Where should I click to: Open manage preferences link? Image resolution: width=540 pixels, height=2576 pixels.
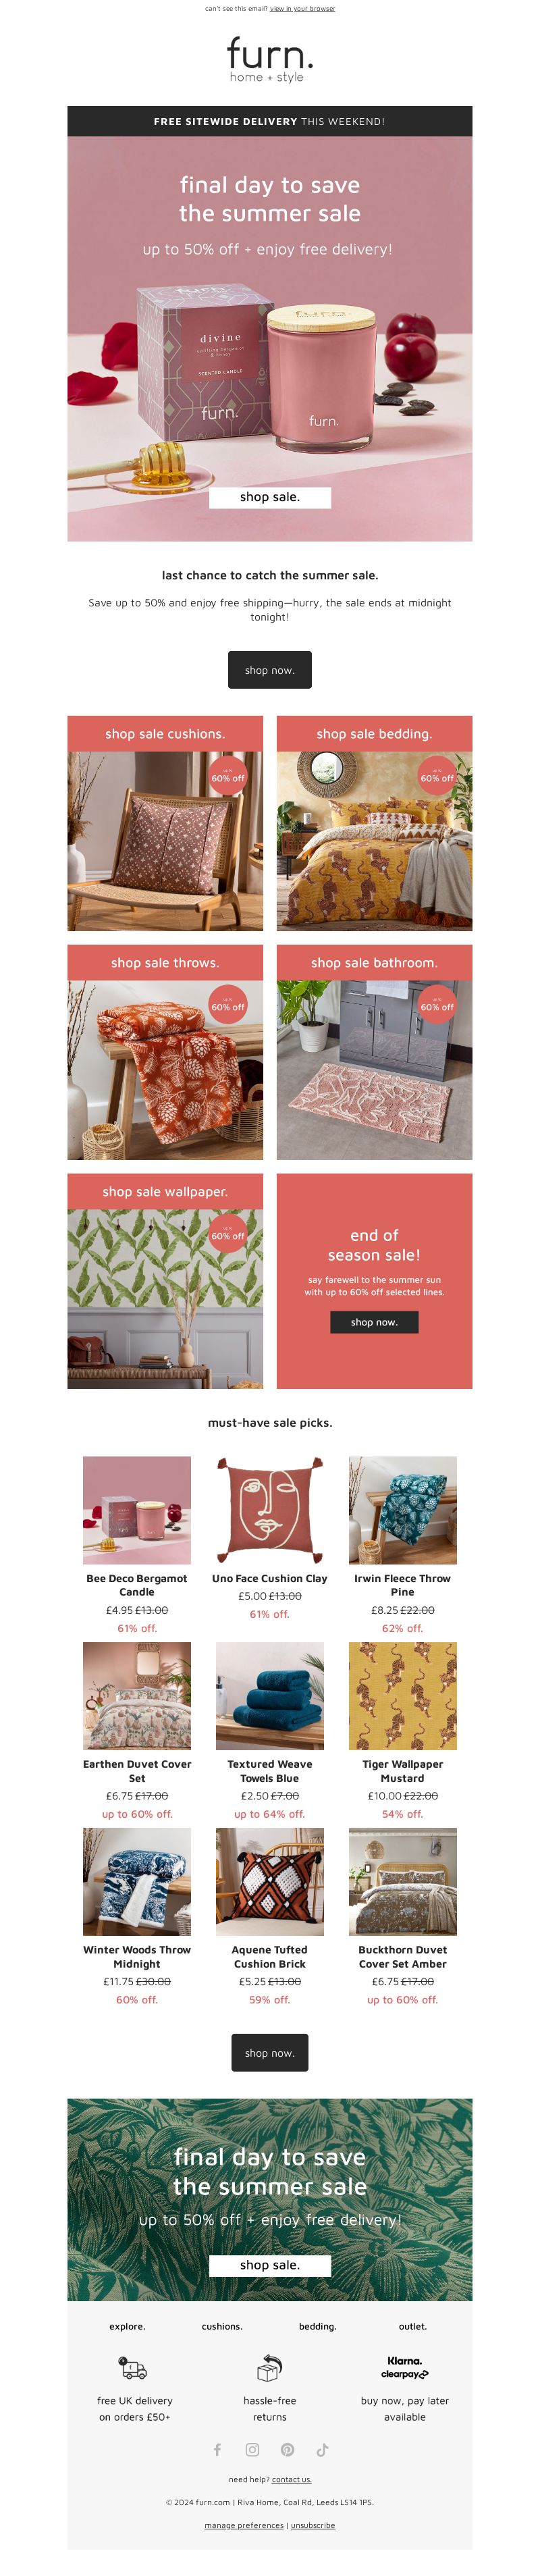pyautogui.click(x=244, y=2524)
